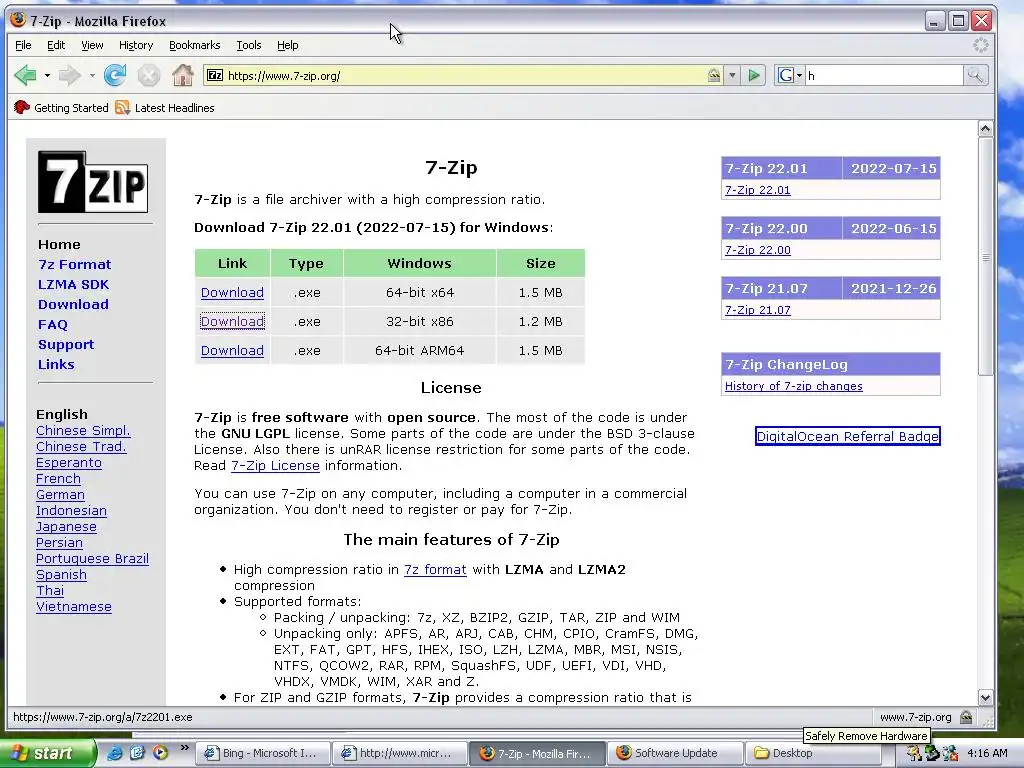The width and height of the screenshot is (1024, 768).
Task: Click in the URL address field
Action: (x=465, y=76)
